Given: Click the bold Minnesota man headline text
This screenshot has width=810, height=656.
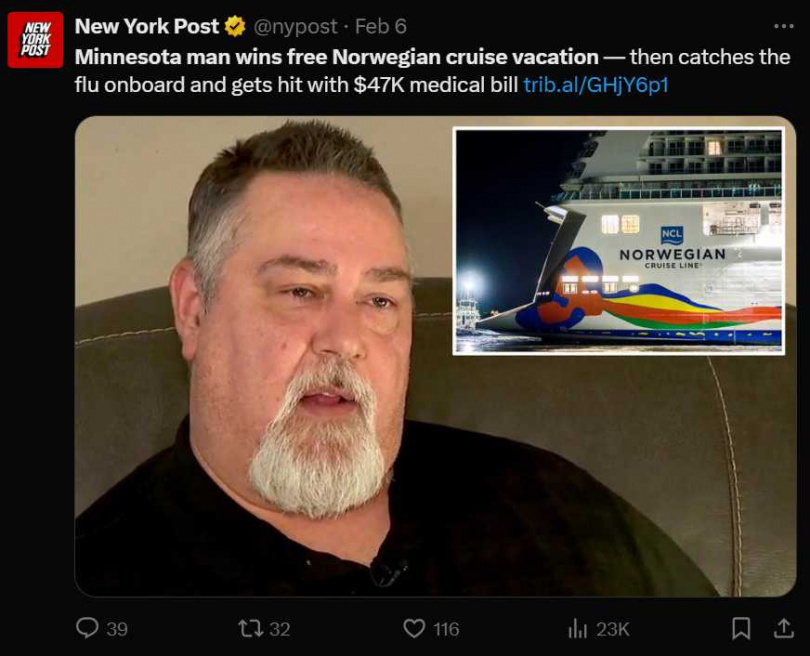Looking at the screenshot, I should pos(336,57).
